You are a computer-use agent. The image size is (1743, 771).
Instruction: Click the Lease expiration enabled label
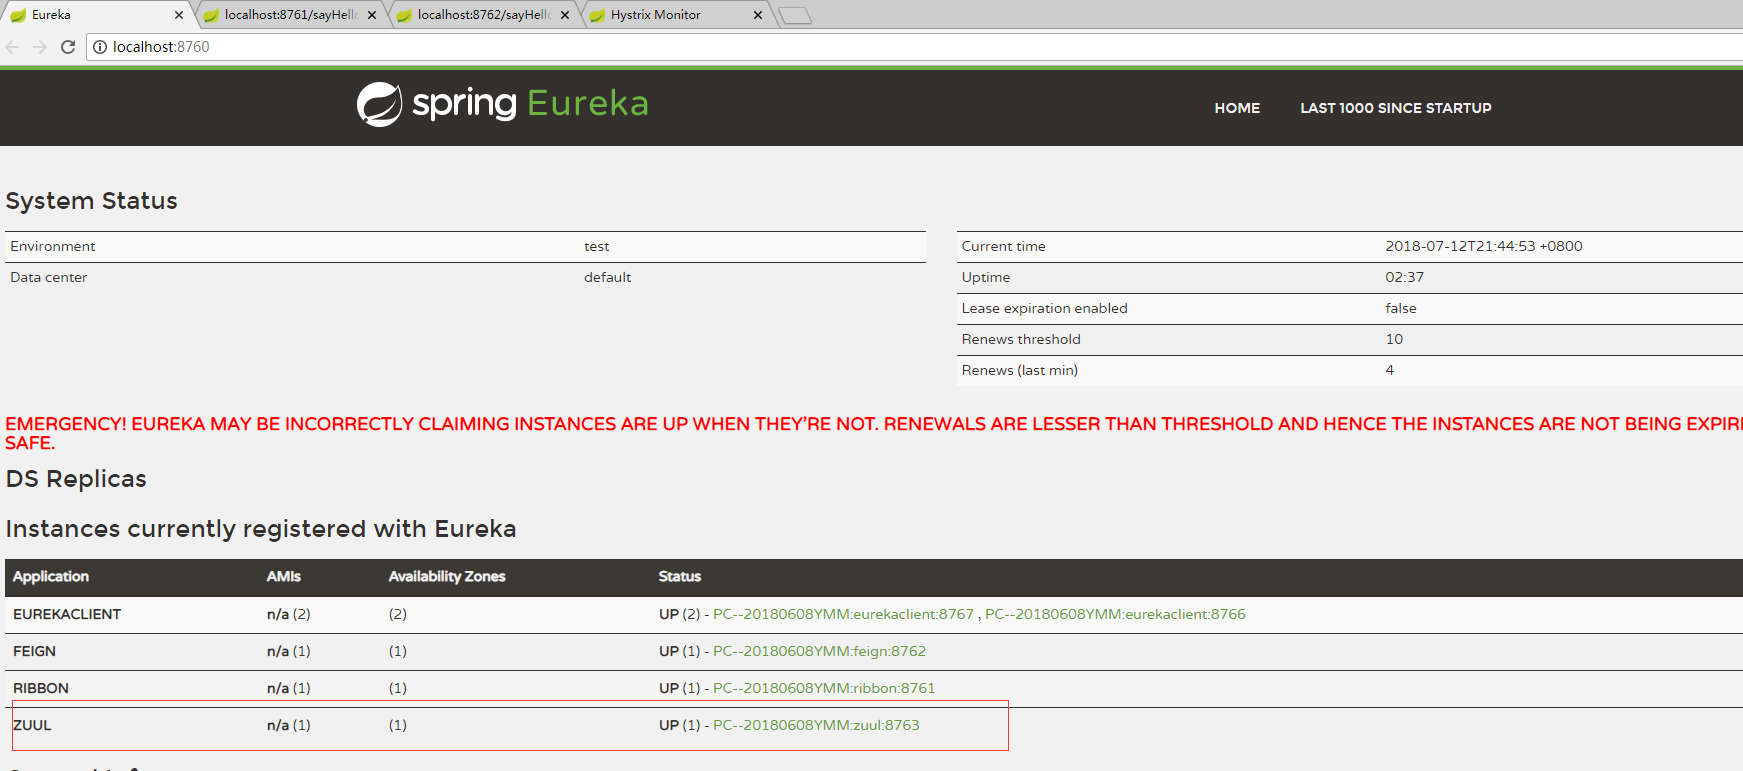coord(1045,308)
